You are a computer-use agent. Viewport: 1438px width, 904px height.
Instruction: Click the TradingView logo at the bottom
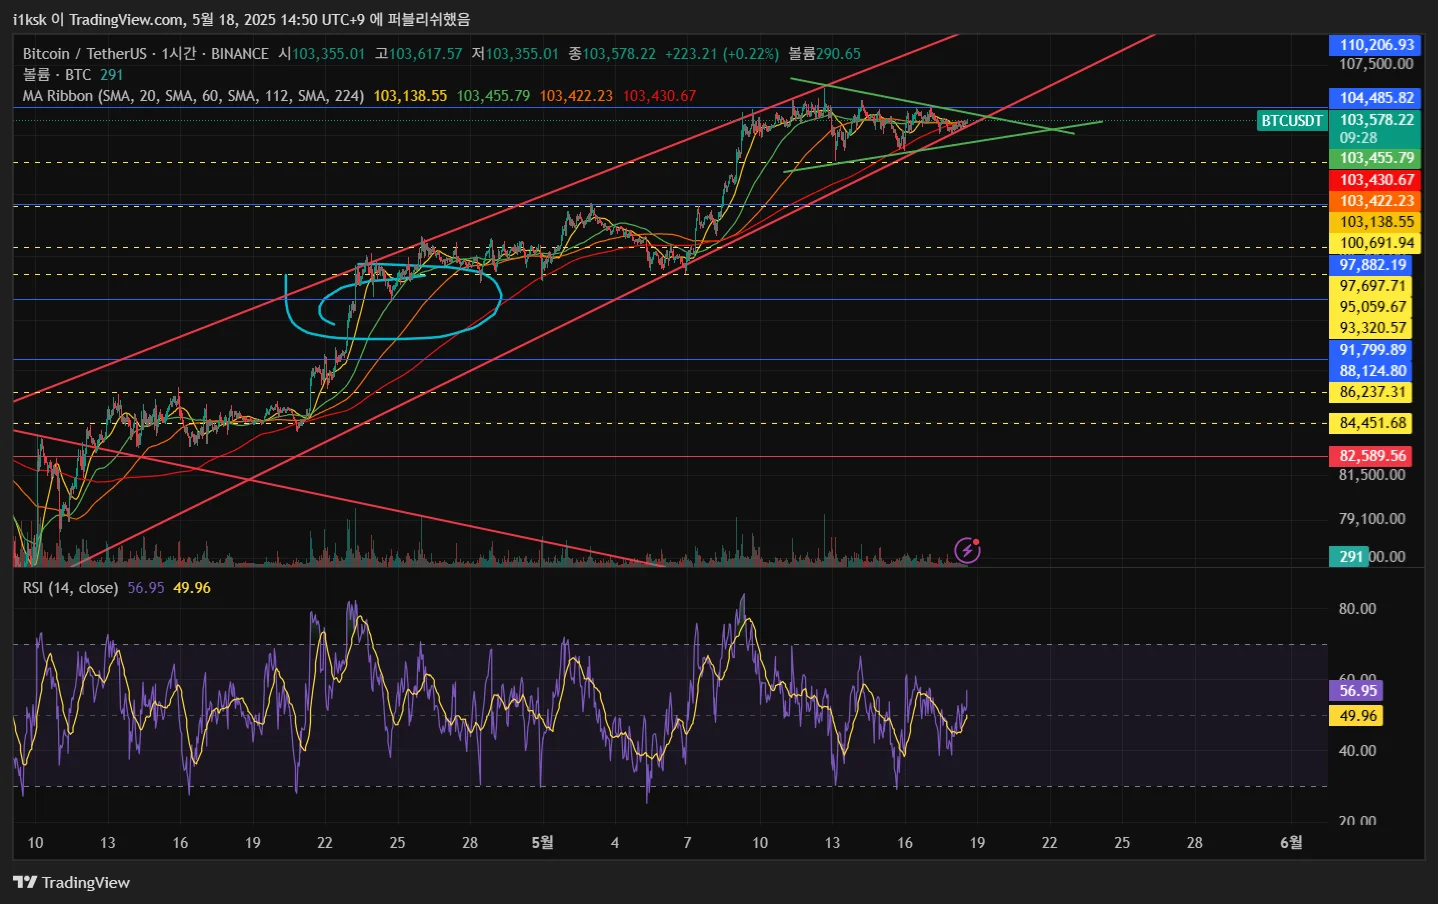[x=71, y=882]
